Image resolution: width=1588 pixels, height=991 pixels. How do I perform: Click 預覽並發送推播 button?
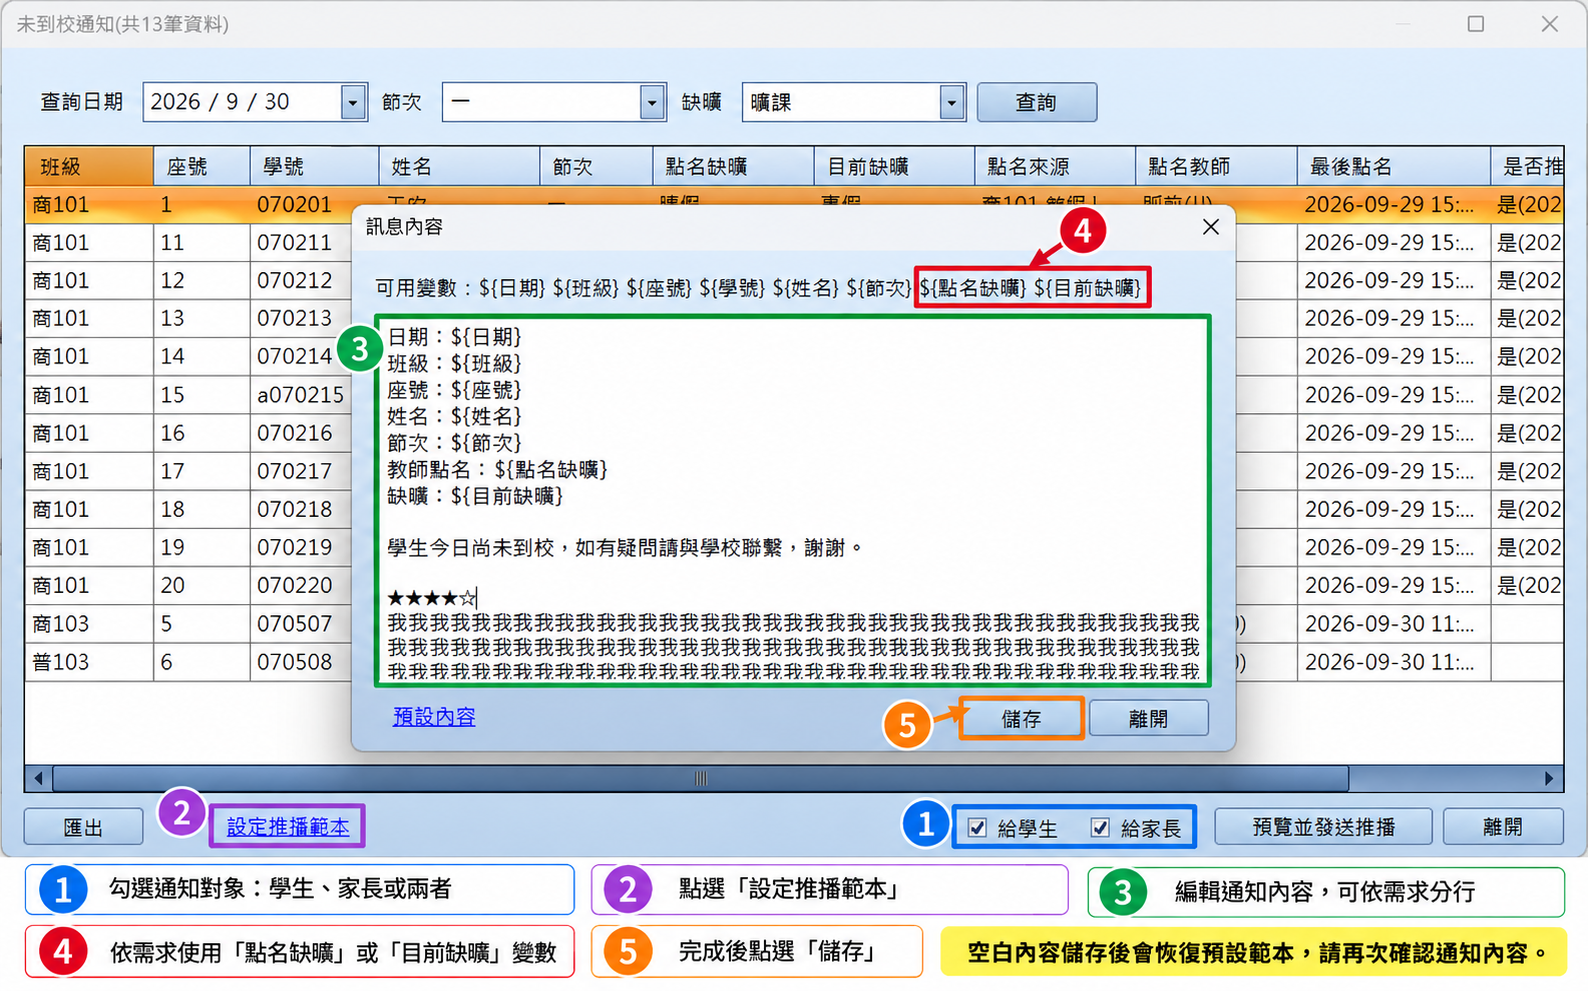pos(1323,827)
